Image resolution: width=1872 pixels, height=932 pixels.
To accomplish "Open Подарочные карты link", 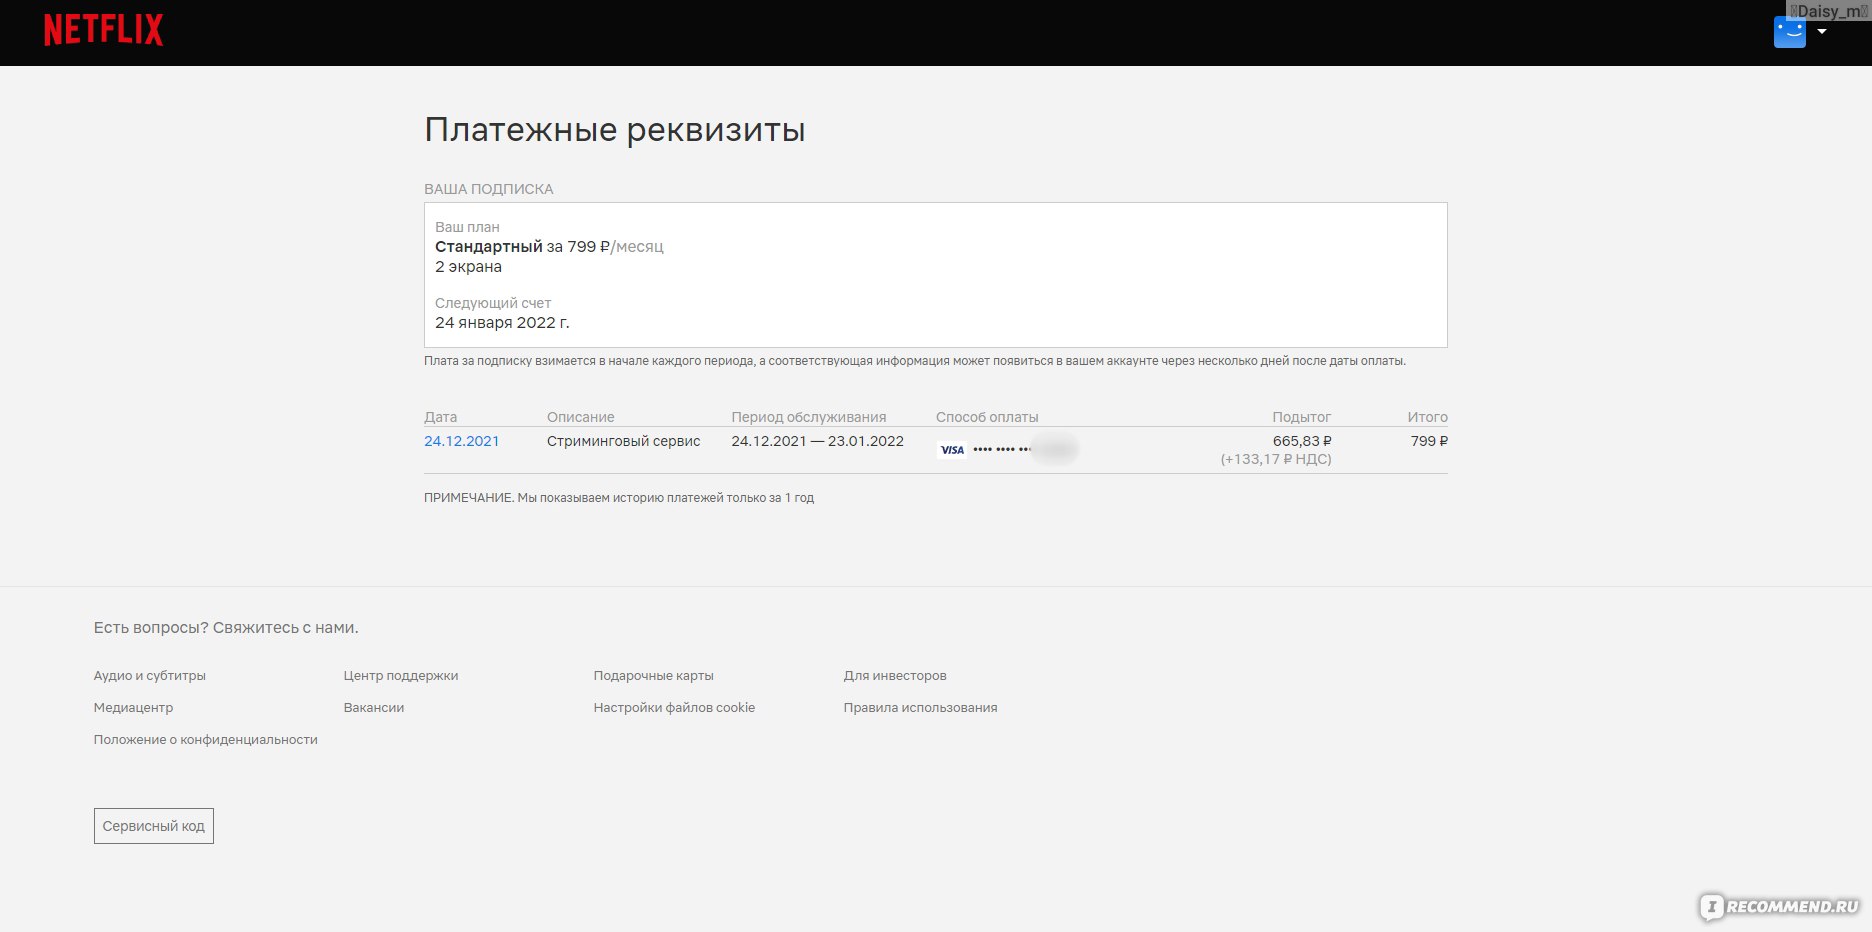I will (x=654, y=676).
